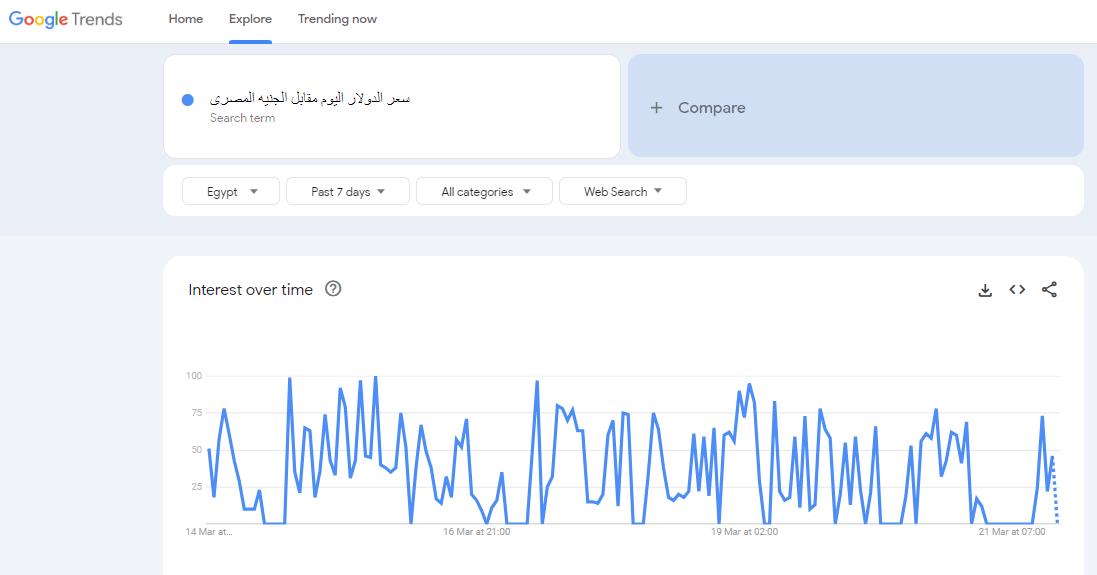Click the Google Trends logo
The image size is (1097, 575).
66,19
